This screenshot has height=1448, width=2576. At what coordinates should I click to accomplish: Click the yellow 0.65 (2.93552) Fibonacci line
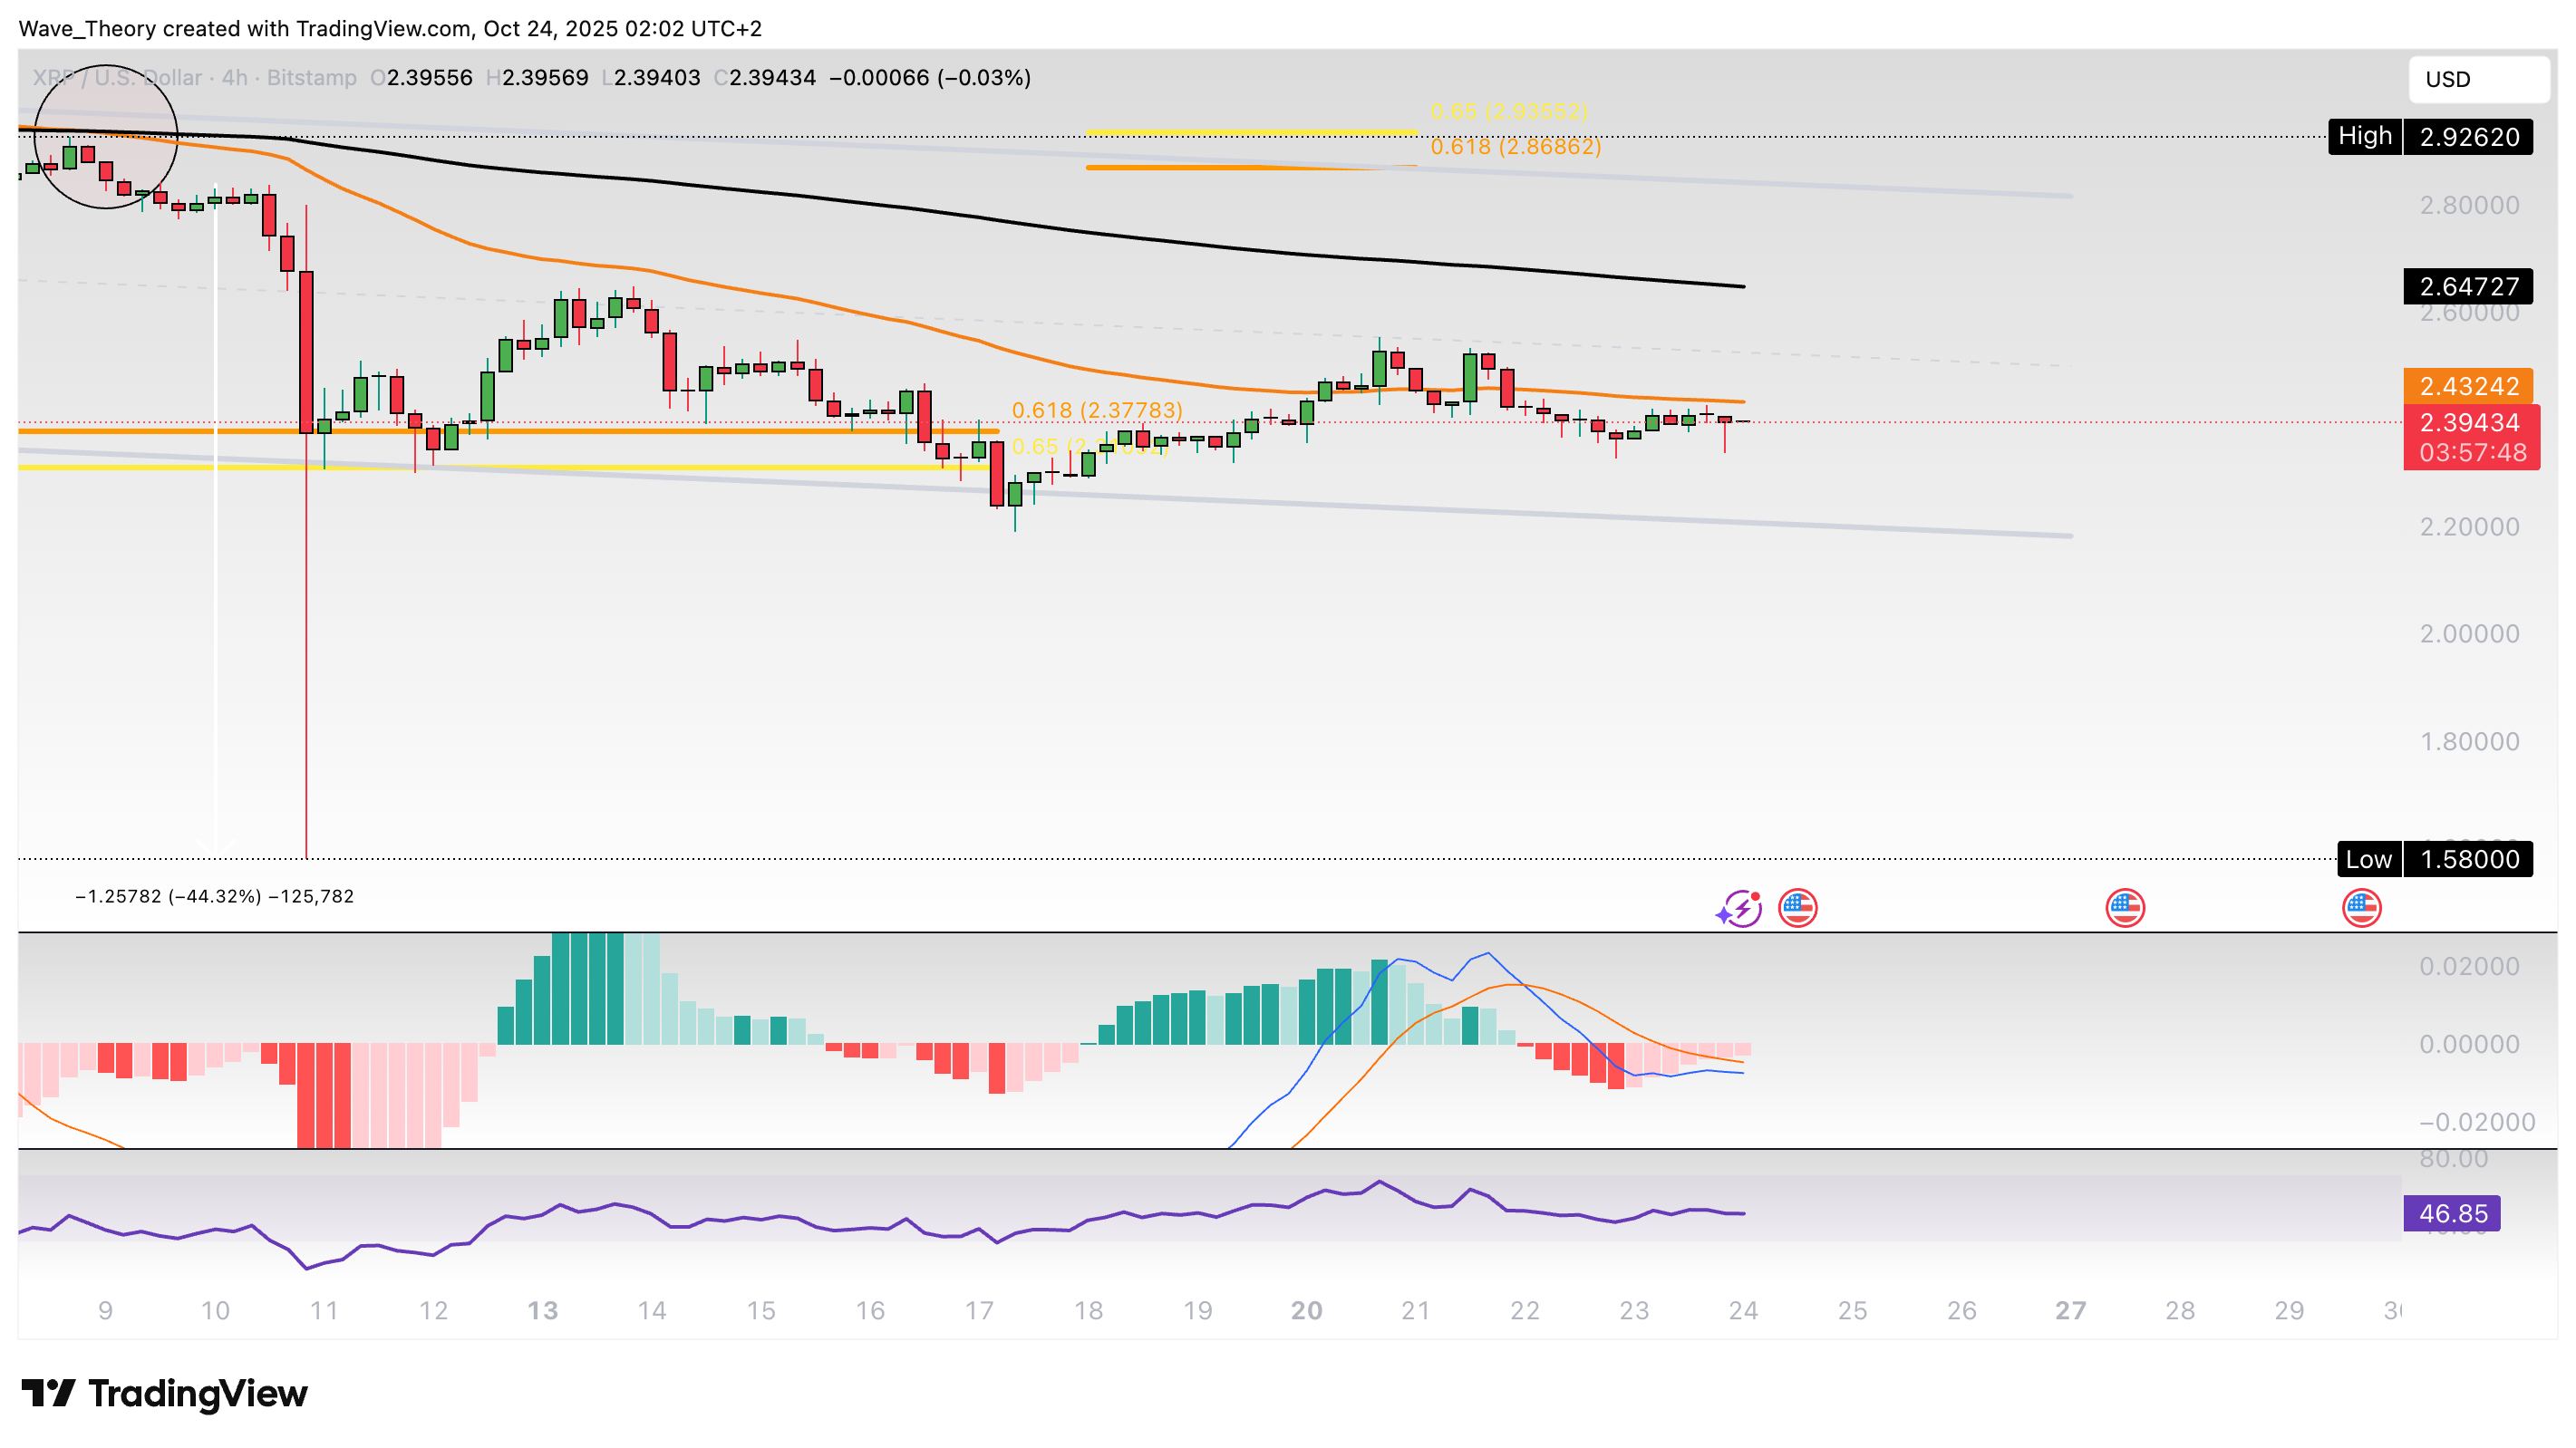point(1250,131)
